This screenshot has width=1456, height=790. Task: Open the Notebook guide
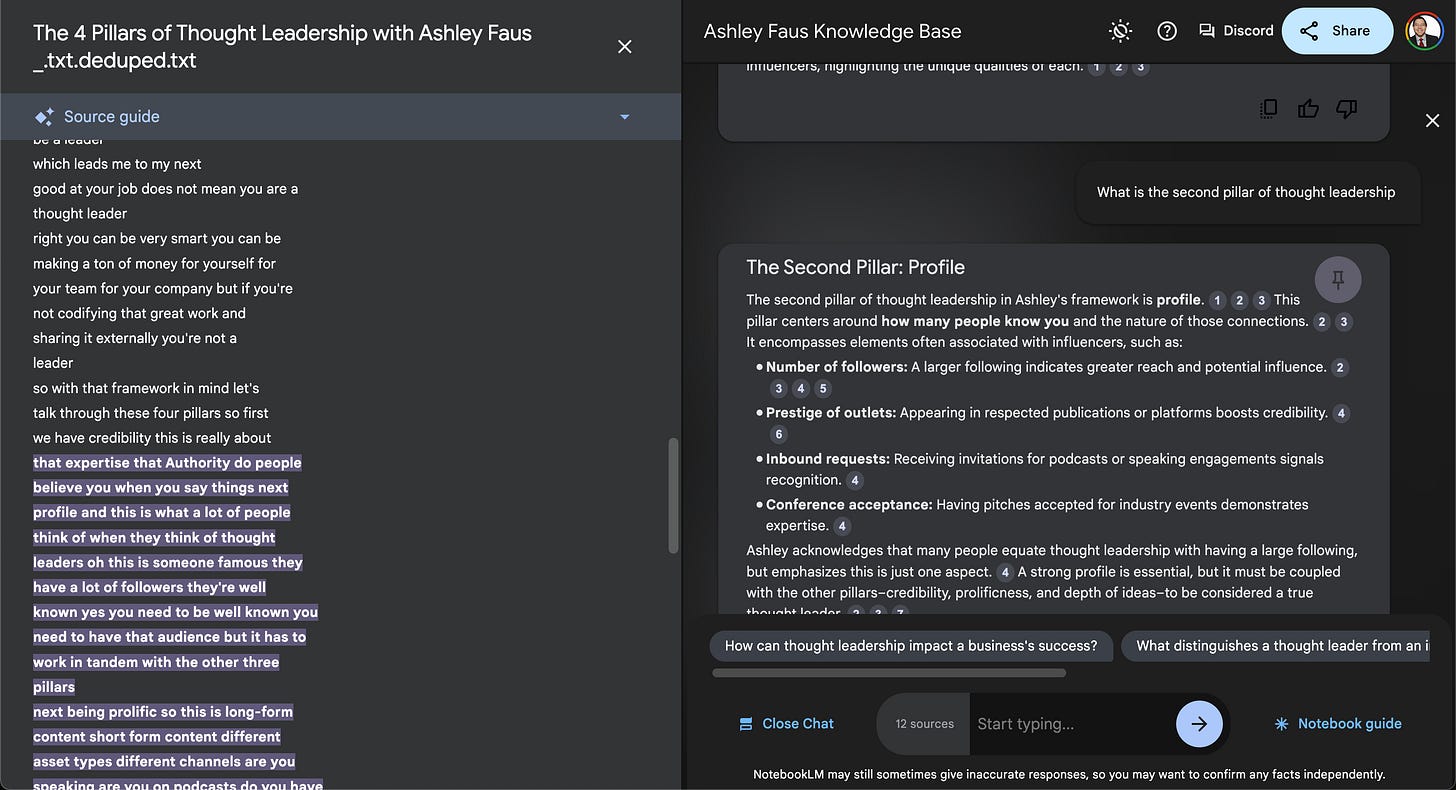point(1338,724)
